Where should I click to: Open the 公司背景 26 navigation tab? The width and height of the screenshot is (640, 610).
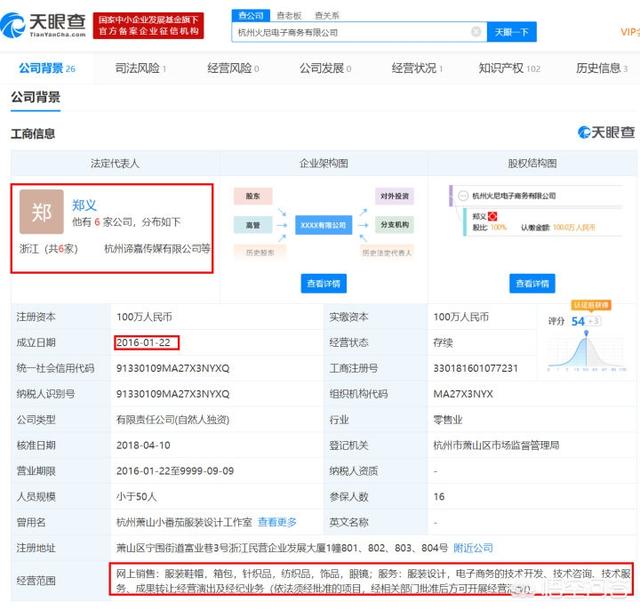(x=47, y=68)
